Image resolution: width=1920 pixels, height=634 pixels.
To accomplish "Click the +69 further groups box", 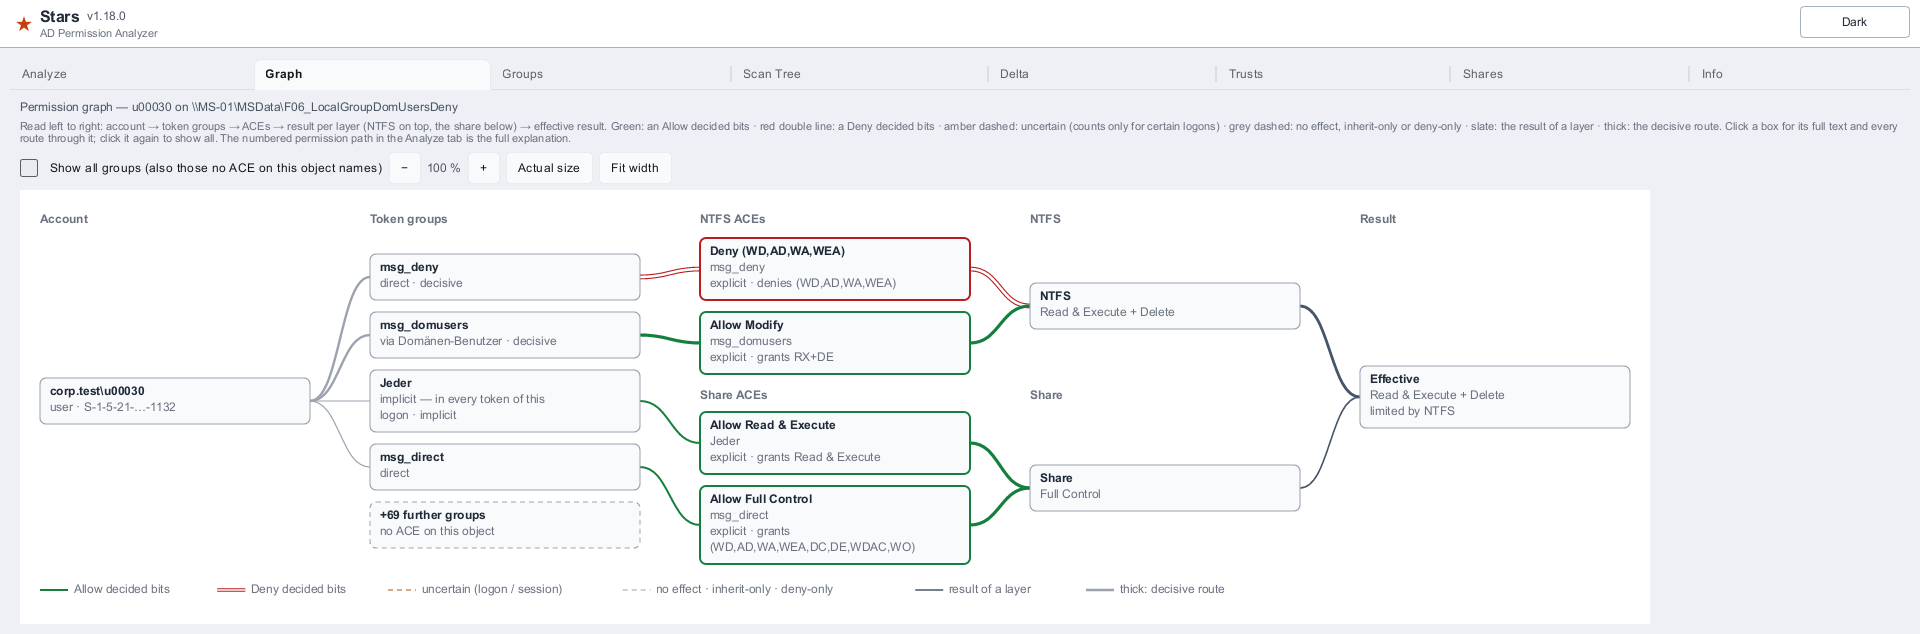I will tap(505, 525).
